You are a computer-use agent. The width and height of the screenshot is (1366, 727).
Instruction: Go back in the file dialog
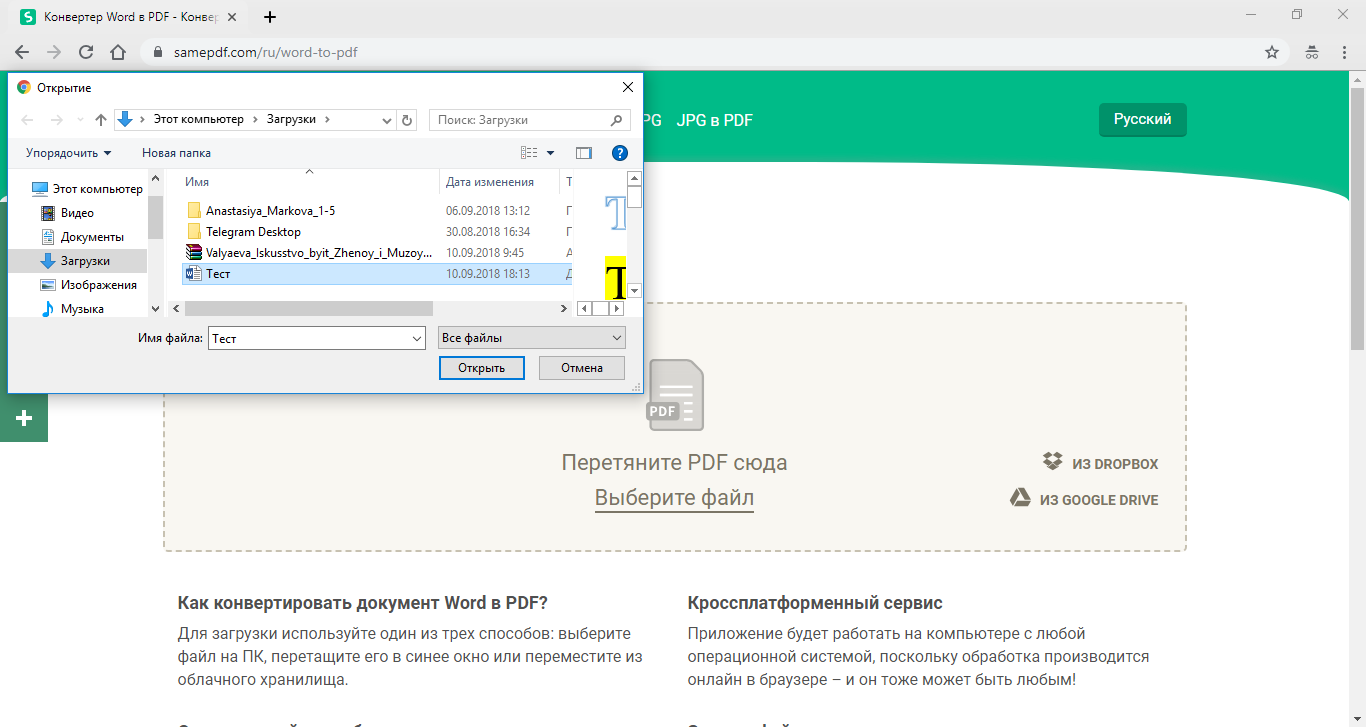pyautogui.click(x=27, y=120)
